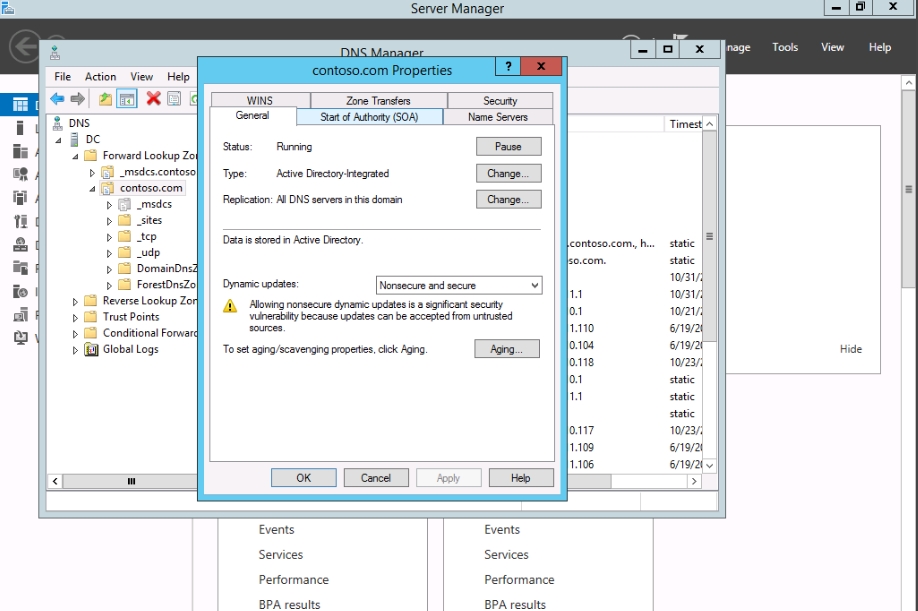
Task: Open the Tools menu in Server Manager
Action: pos(785,47)
